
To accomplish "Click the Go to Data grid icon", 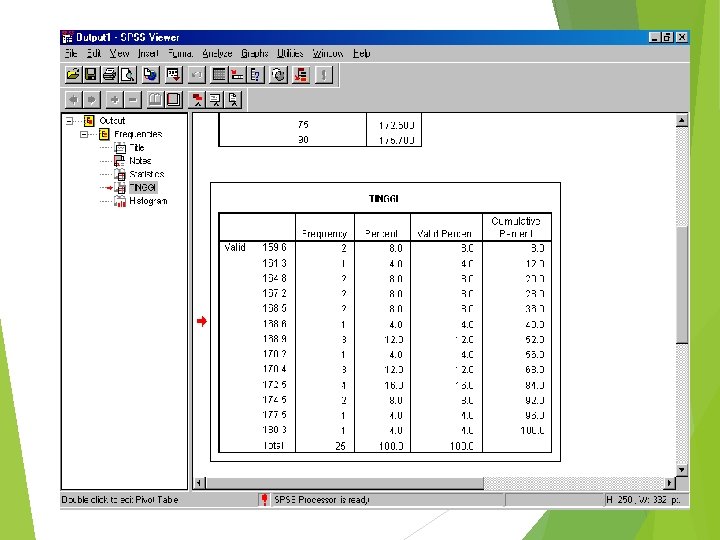I will (x=219, y=74).
